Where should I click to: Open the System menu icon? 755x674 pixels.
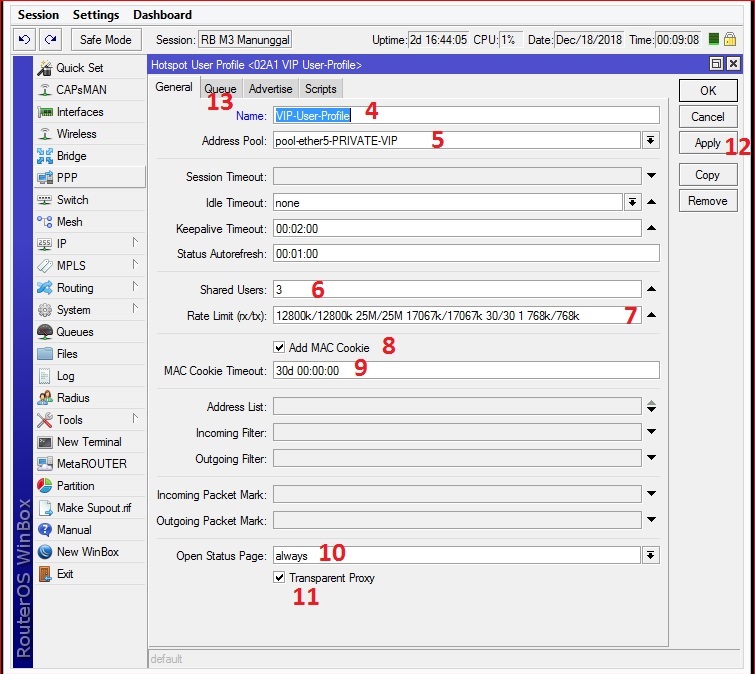click(45, 310)
